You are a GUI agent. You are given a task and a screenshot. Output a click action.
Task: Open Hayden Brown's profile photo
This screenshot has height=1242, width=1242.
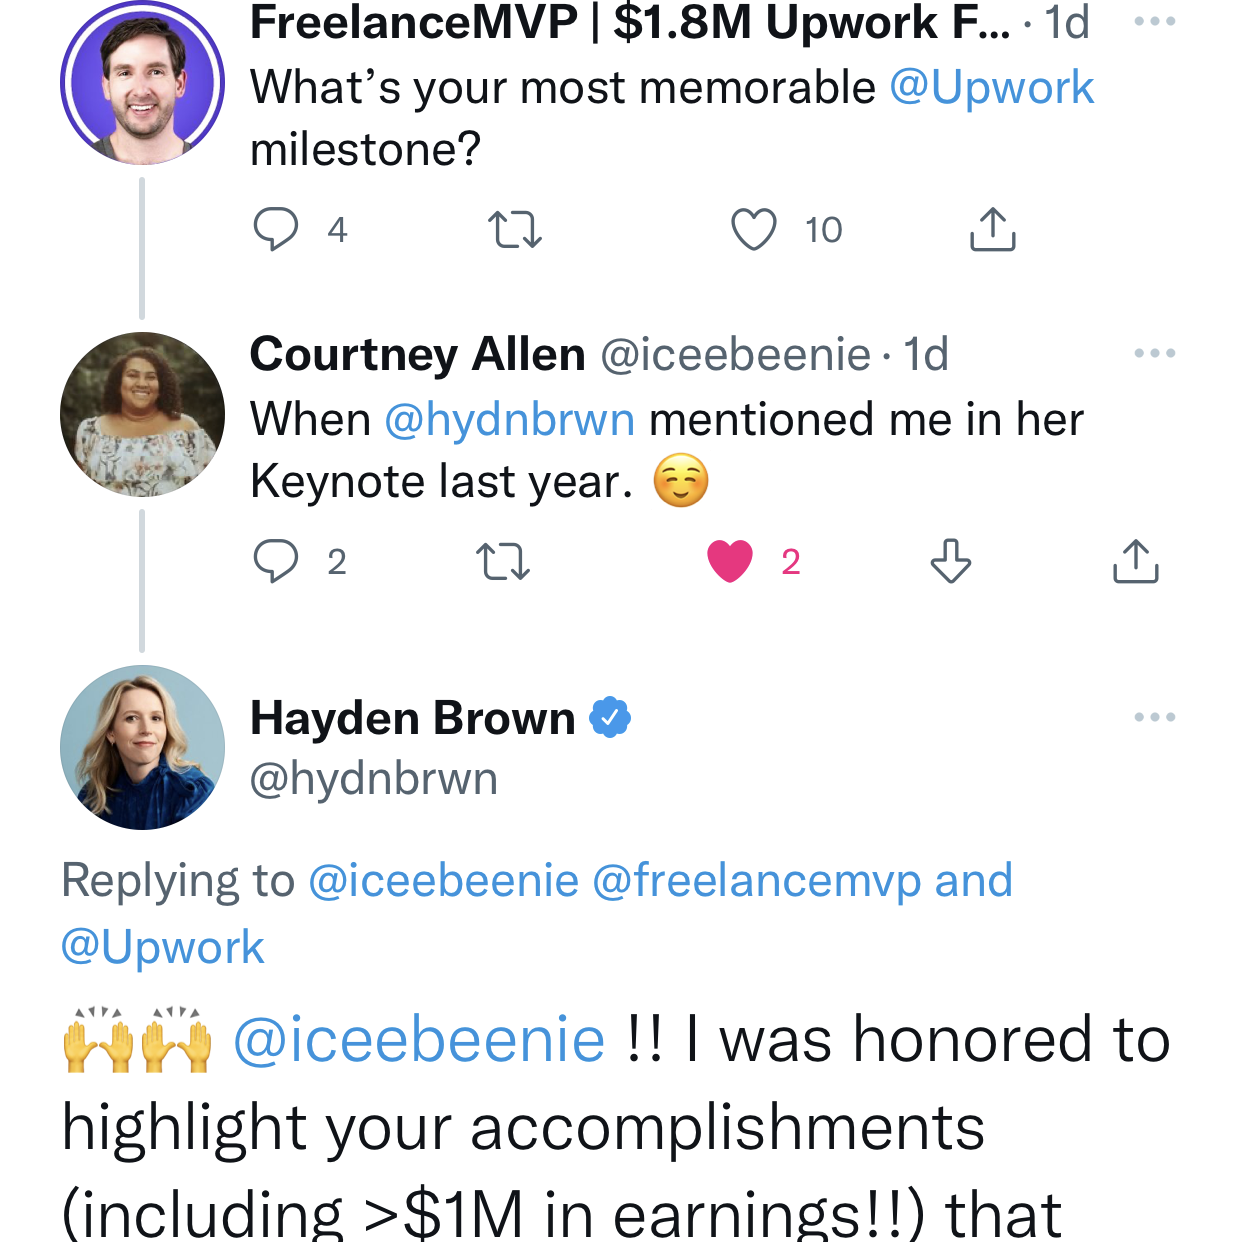142,747
